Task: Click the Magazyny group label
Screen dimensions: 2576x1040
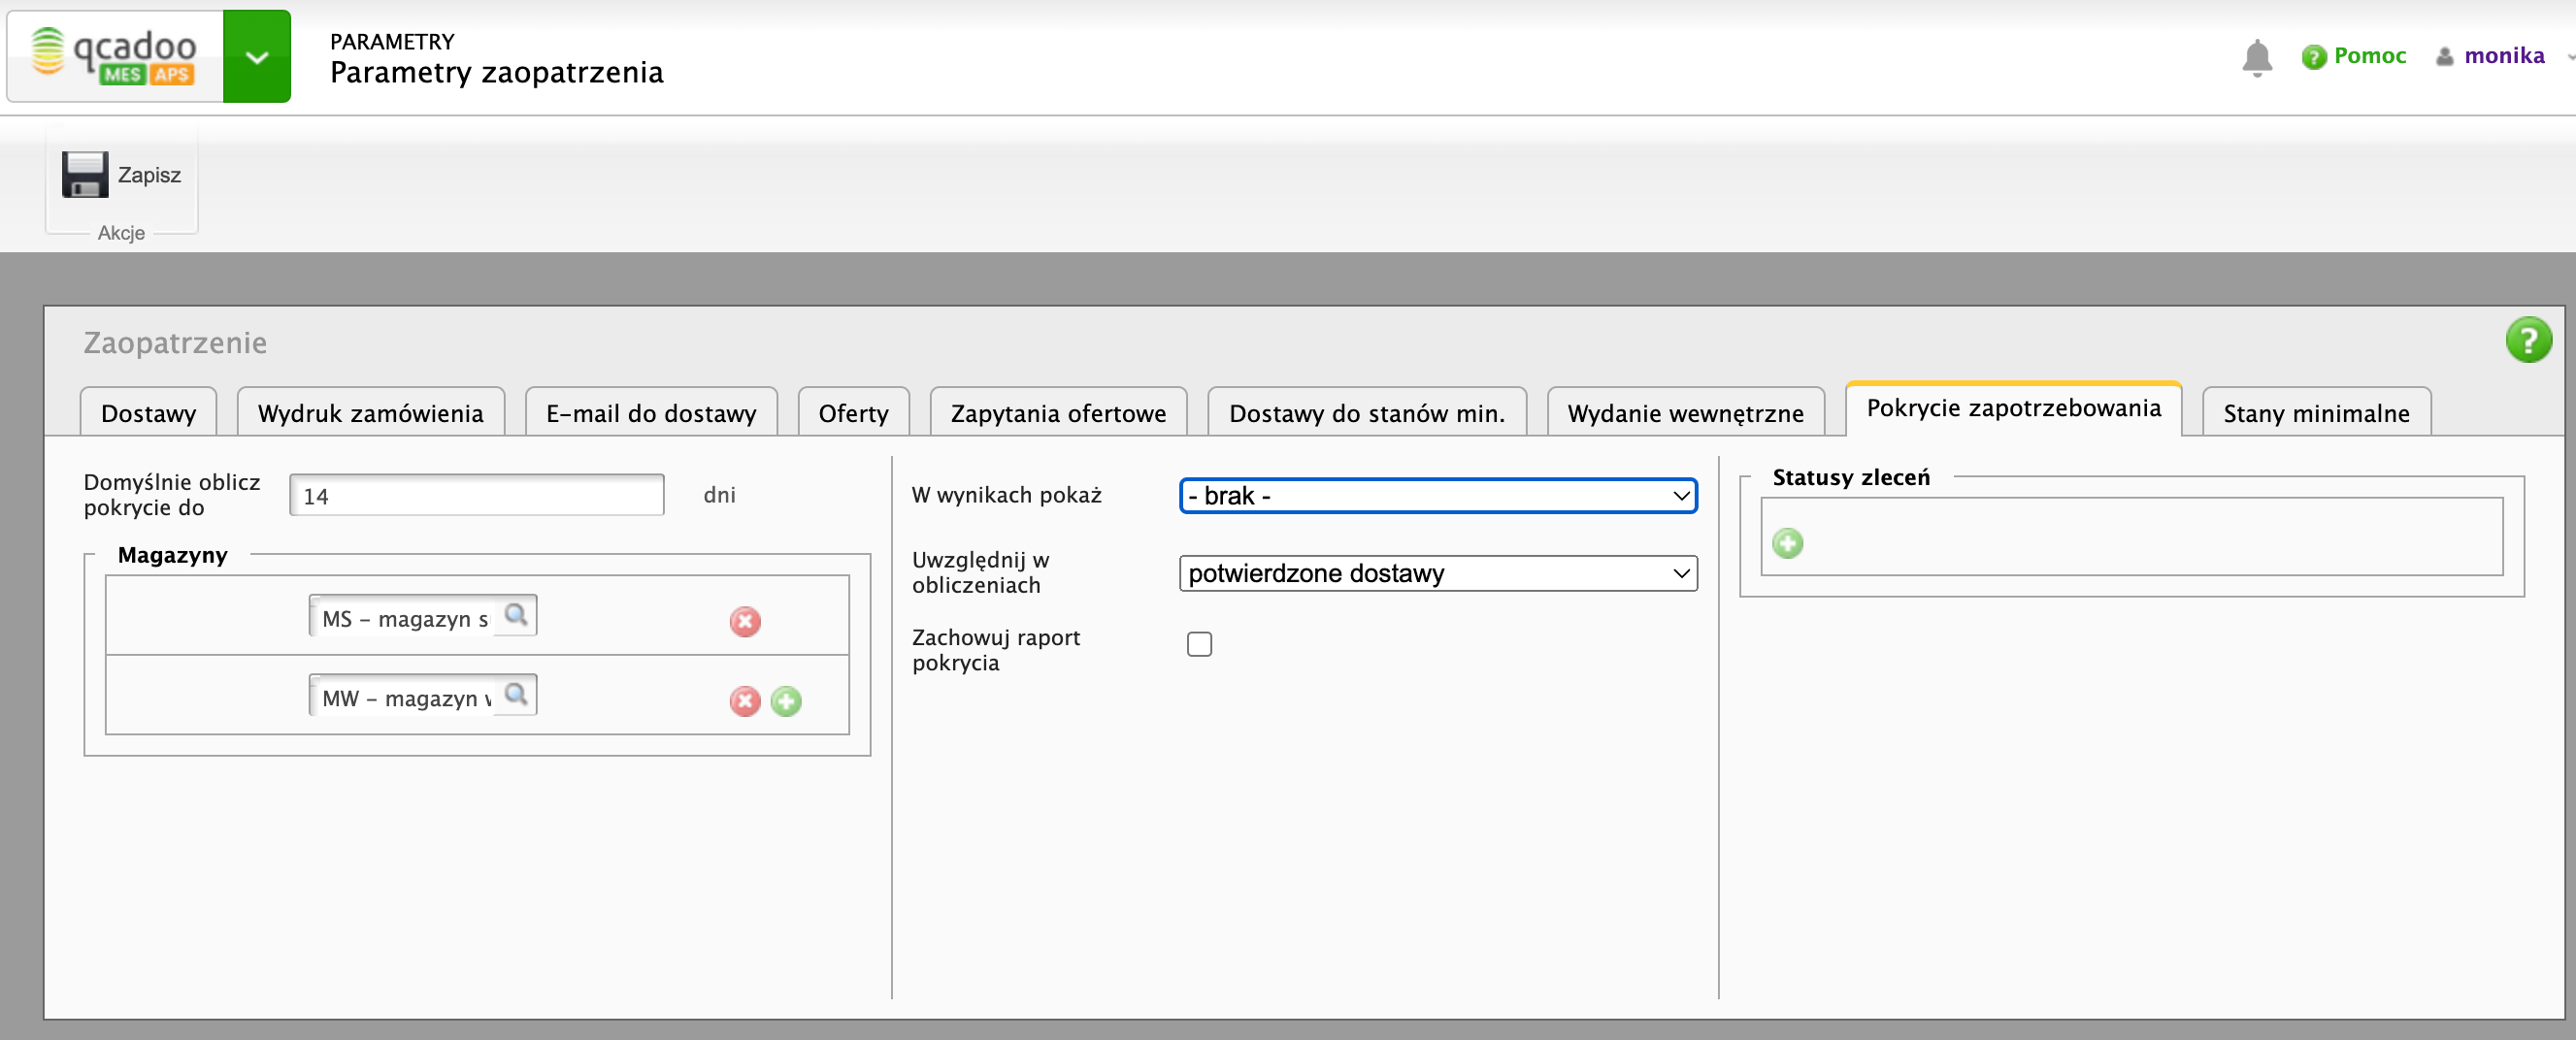Action: tap(172, 555)
